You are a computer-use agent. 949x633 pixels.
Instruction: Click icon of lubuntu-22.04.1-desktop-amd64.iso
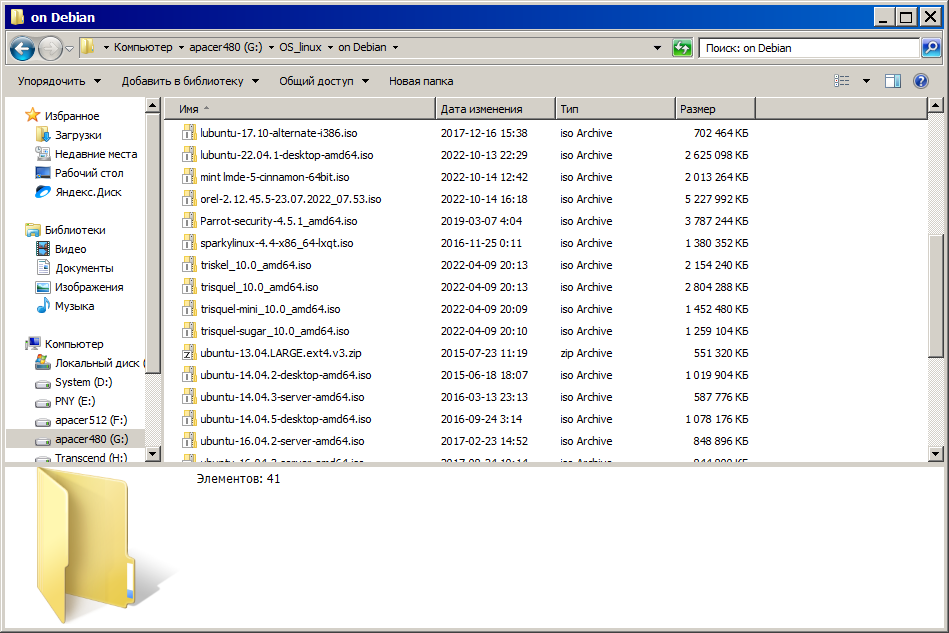(189, 155)
